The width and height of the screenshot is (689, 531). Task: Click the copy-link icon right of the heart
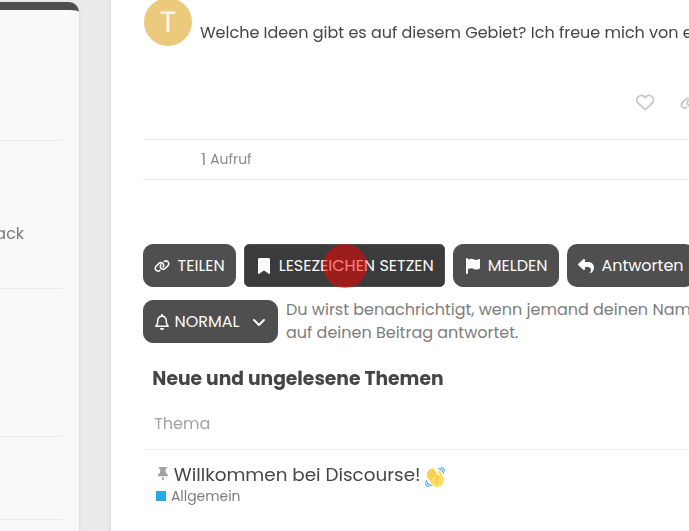tap(684, 102)
